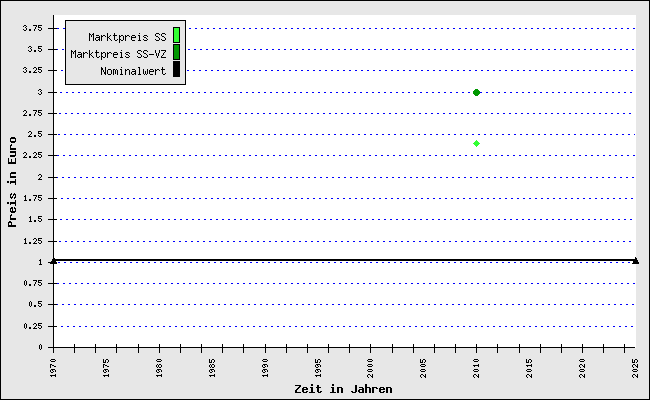Click the black triangle marker at the line's left end

(x=53, y=260)
